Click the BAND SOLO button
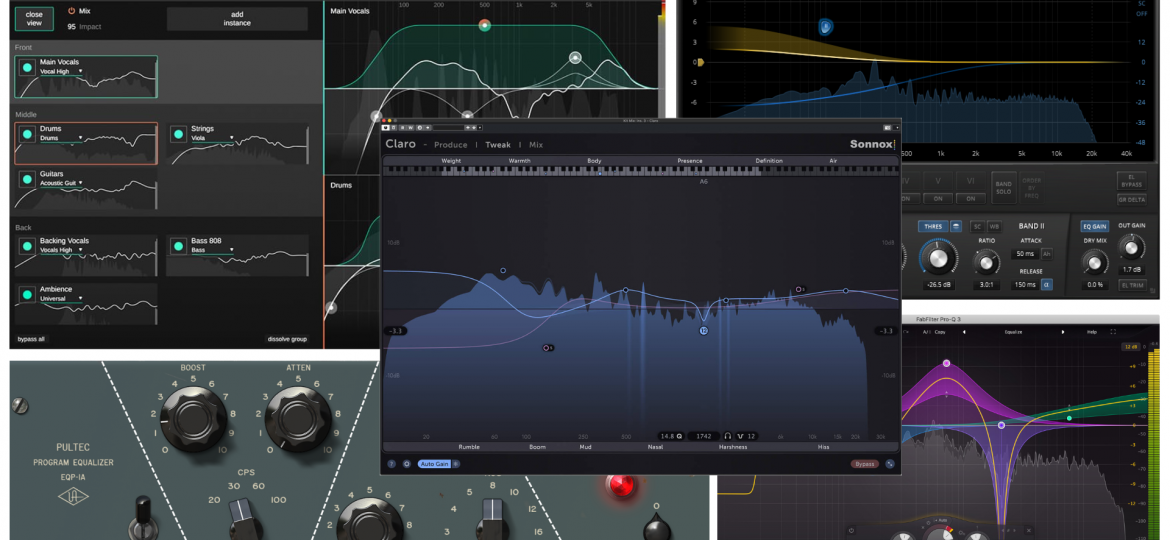Viewport: 1170px width, 540px height. [1004, 187]
